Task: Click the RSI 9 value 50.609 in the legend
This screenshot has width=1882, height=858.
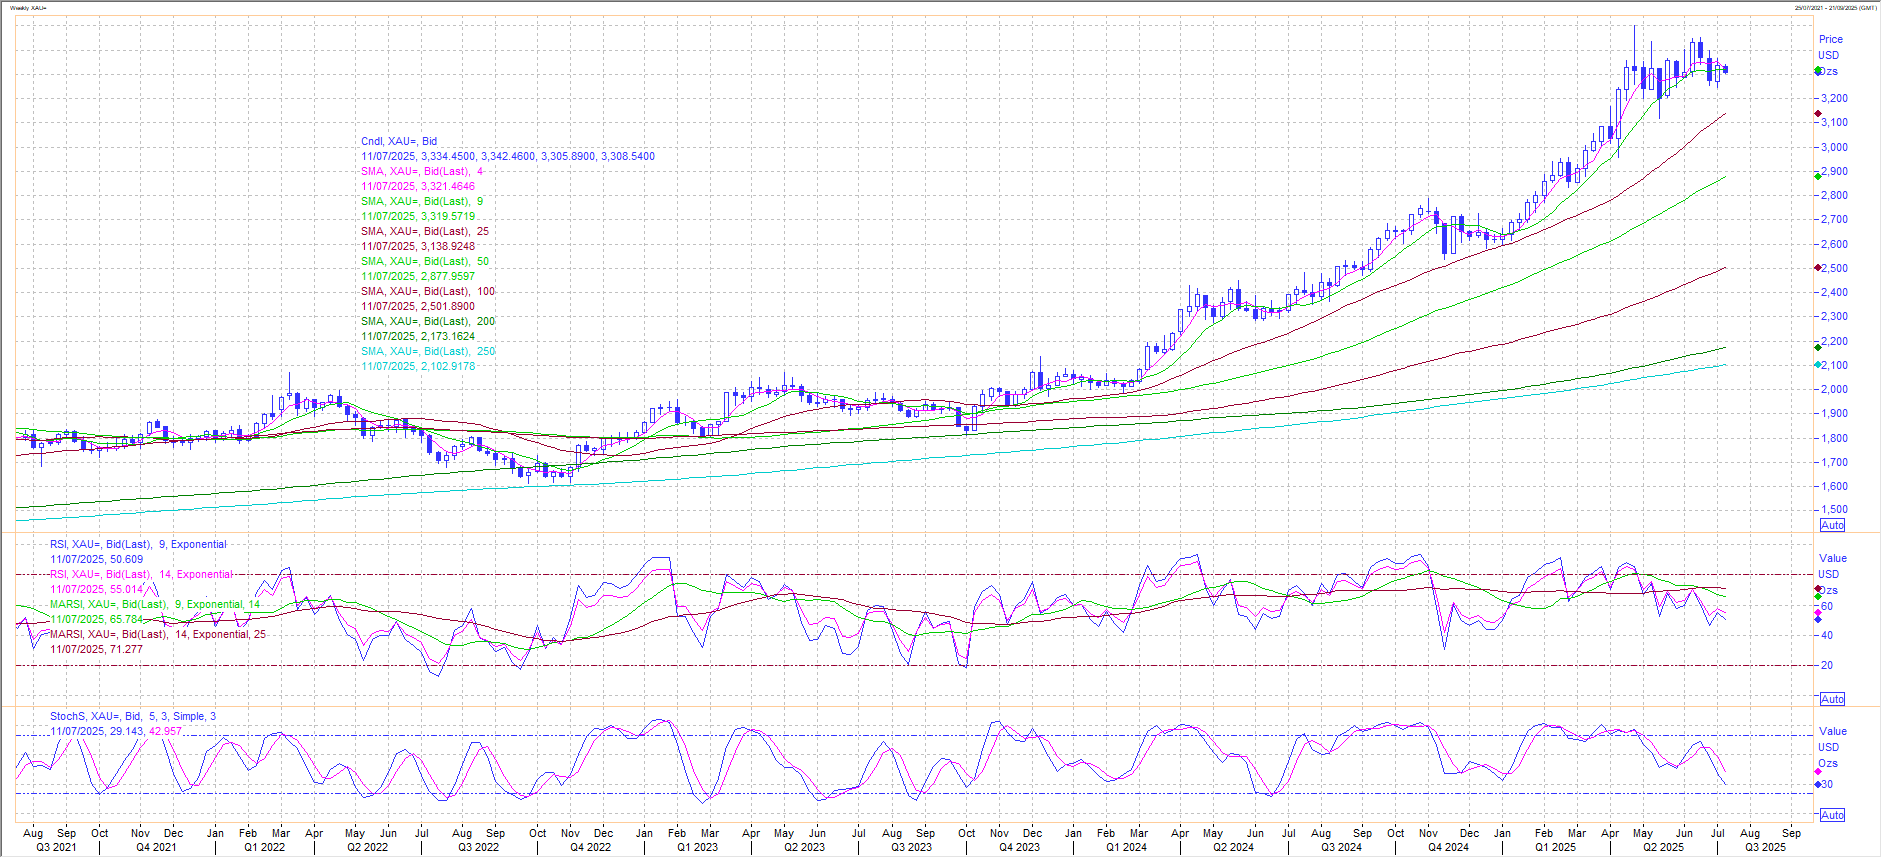Action: coord(126,559)
